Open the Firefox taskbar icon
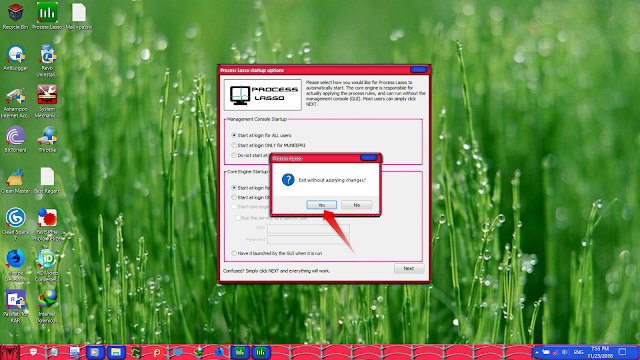 pyautogui.click(x=219, y=352)
